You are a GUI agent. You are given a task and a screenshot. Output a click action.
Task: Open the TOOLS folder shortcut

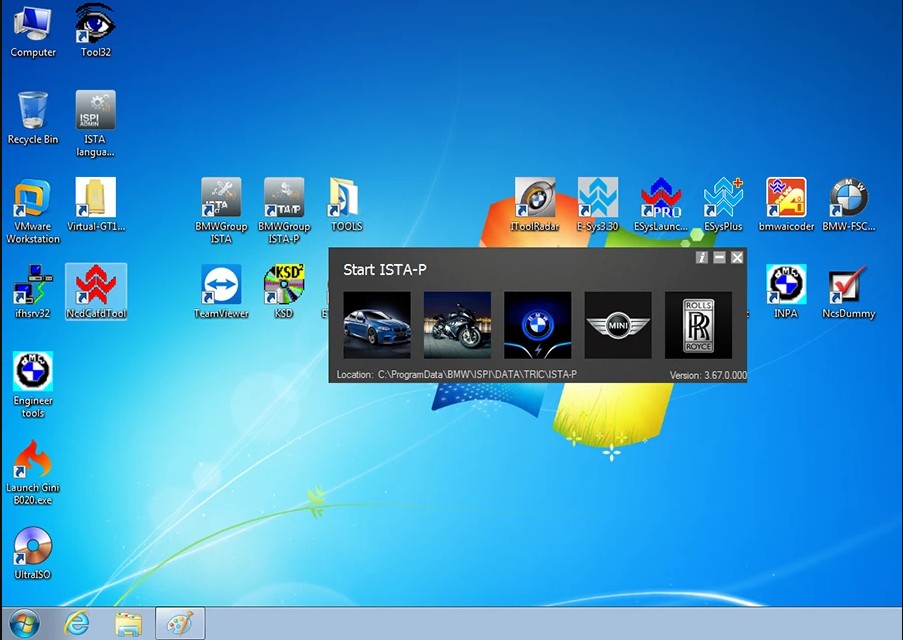point(346,205)
